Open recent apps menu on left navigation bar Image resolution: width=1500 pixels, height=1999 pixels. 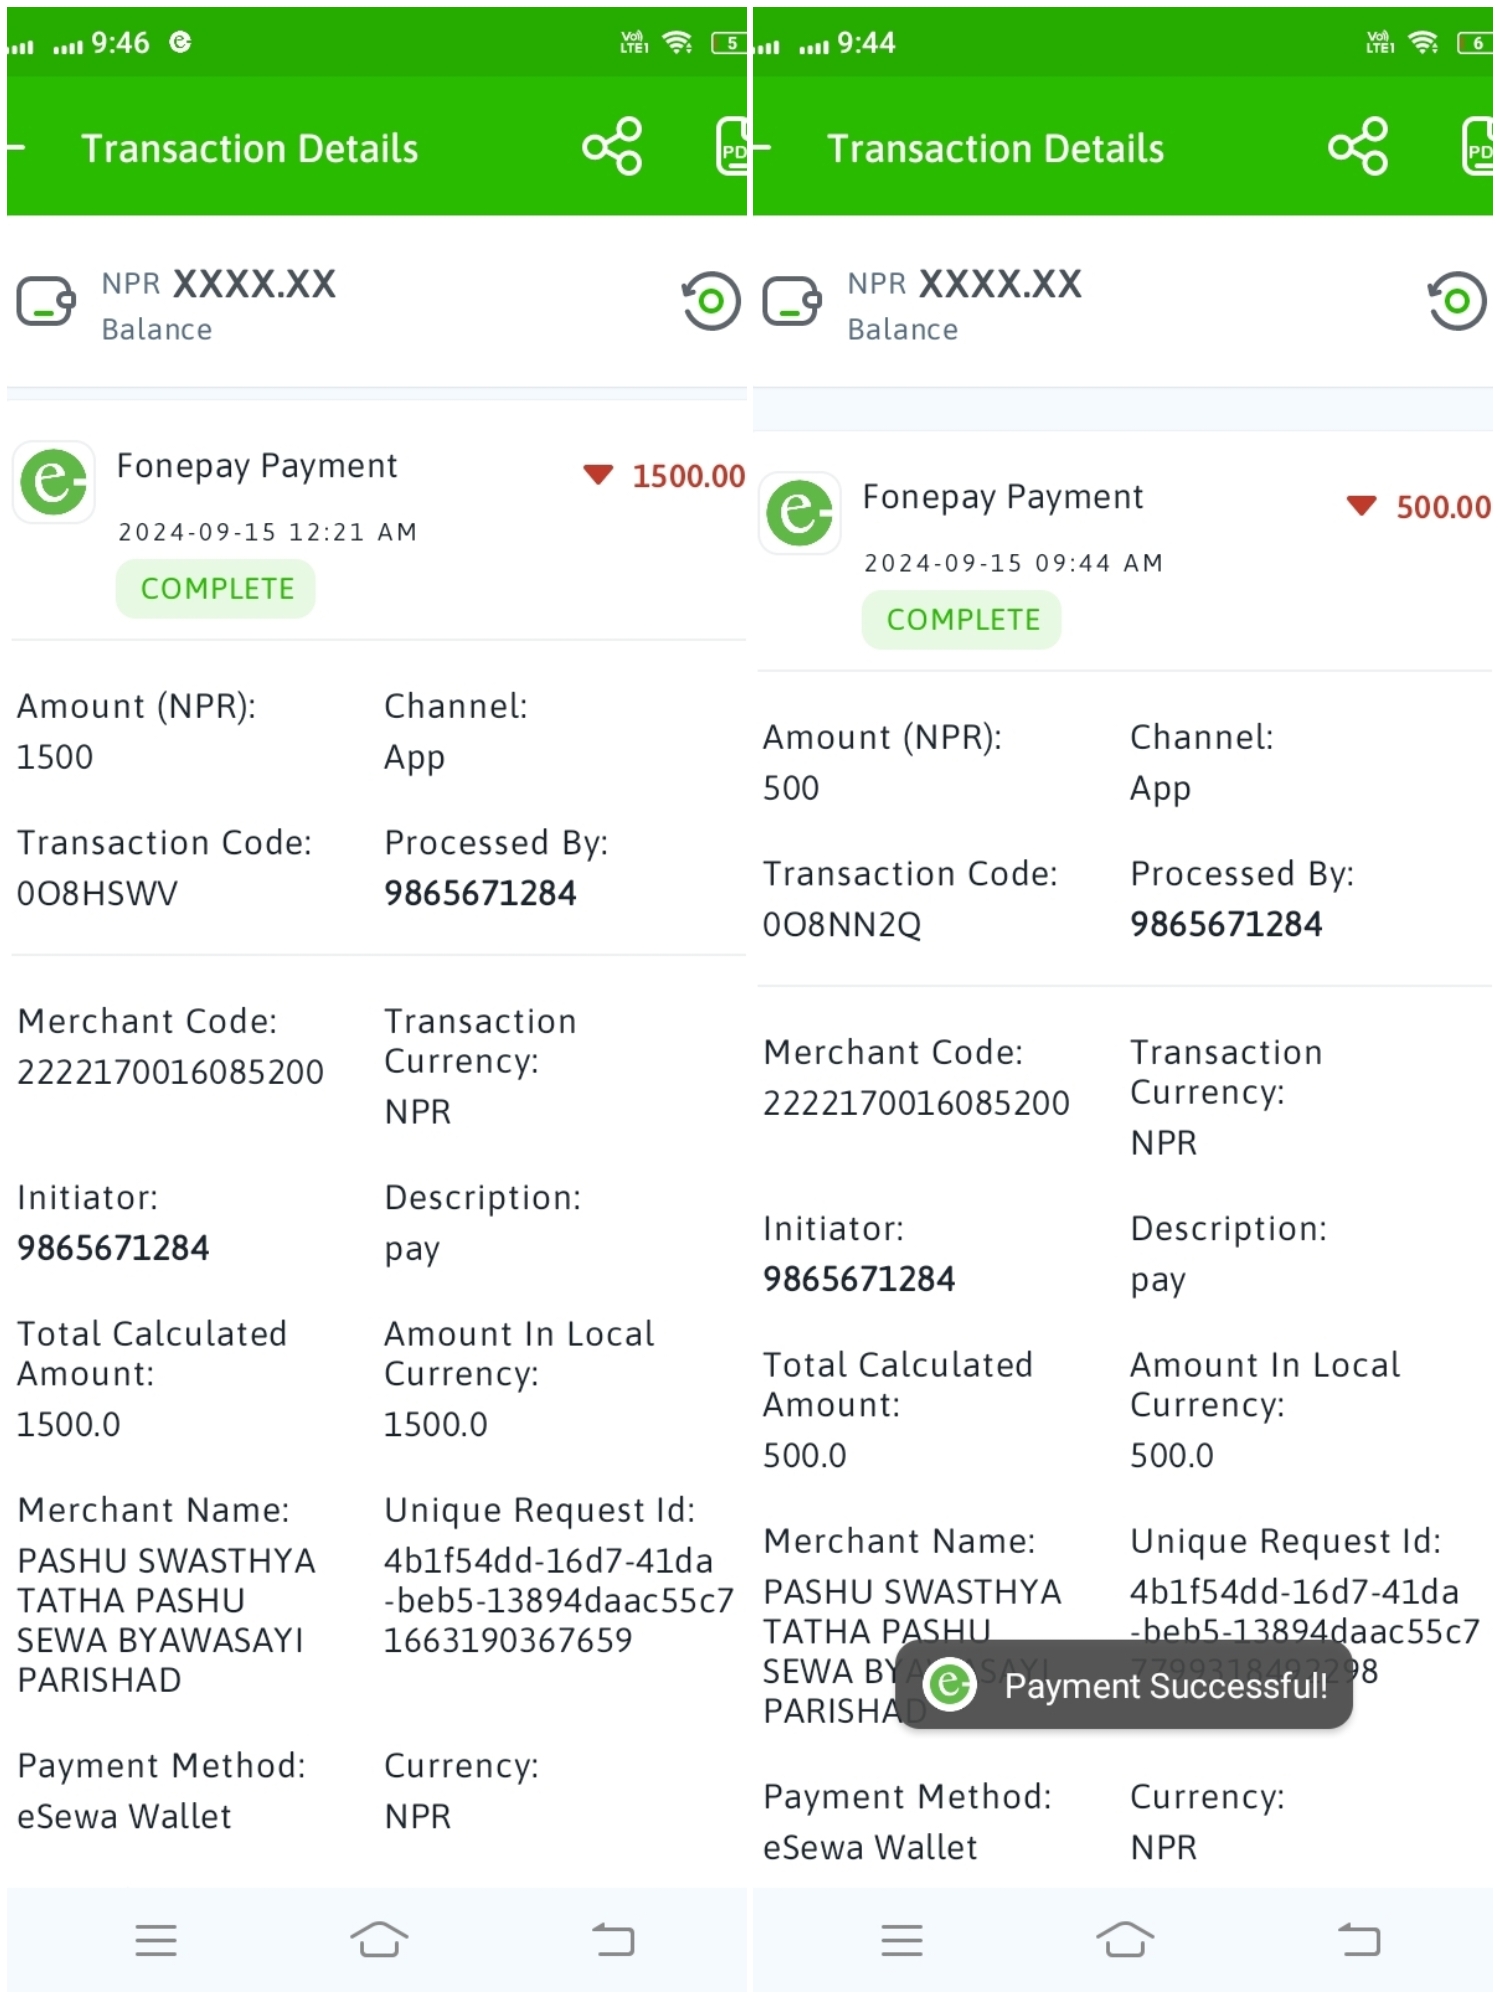click(x=156, y=1940)
